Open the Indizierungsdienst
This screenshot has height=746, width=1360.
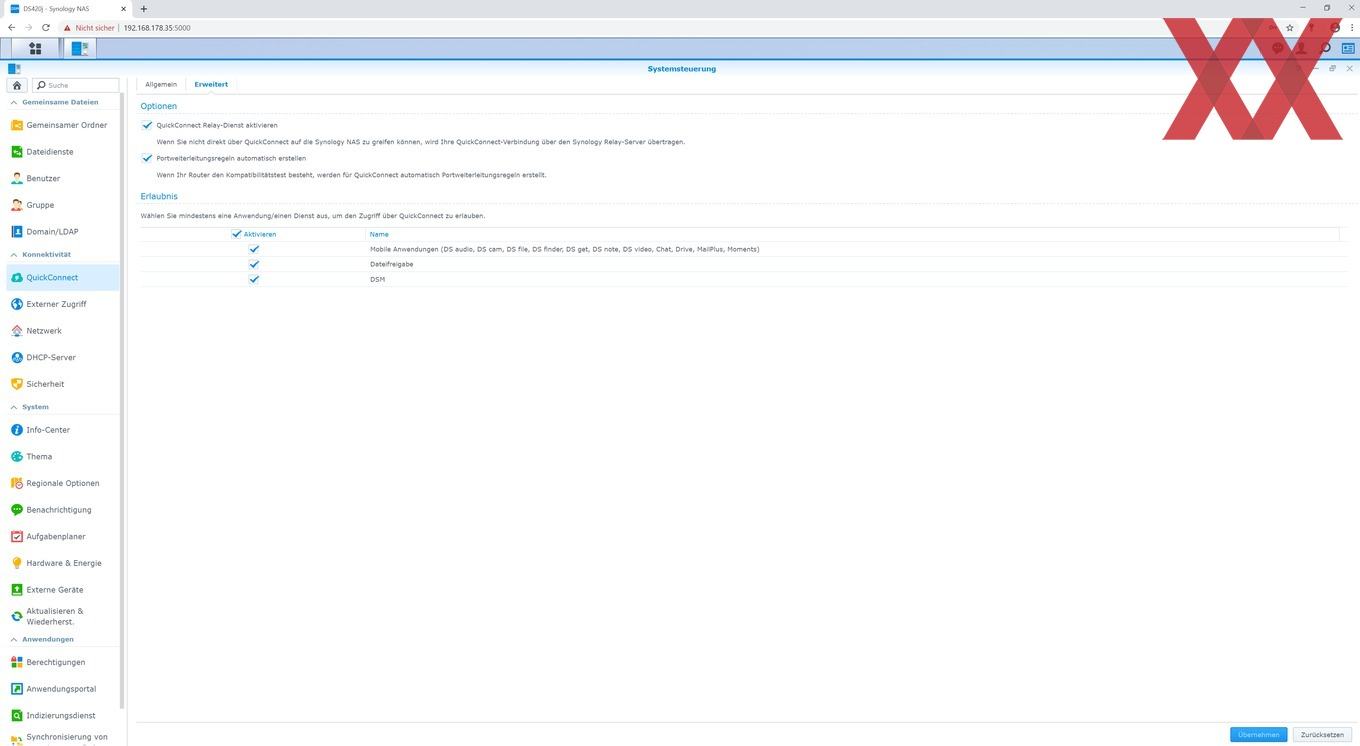click(62, 715)
